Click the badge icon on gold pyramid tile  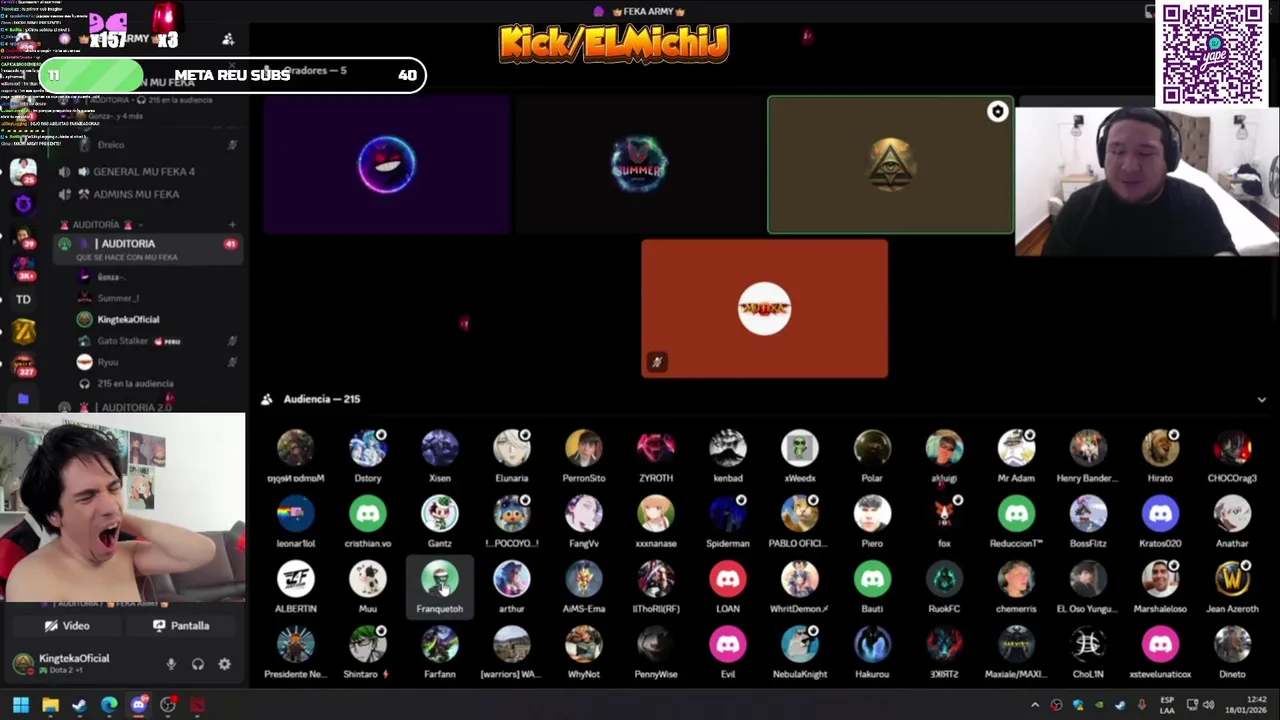(x=997, y=112)
